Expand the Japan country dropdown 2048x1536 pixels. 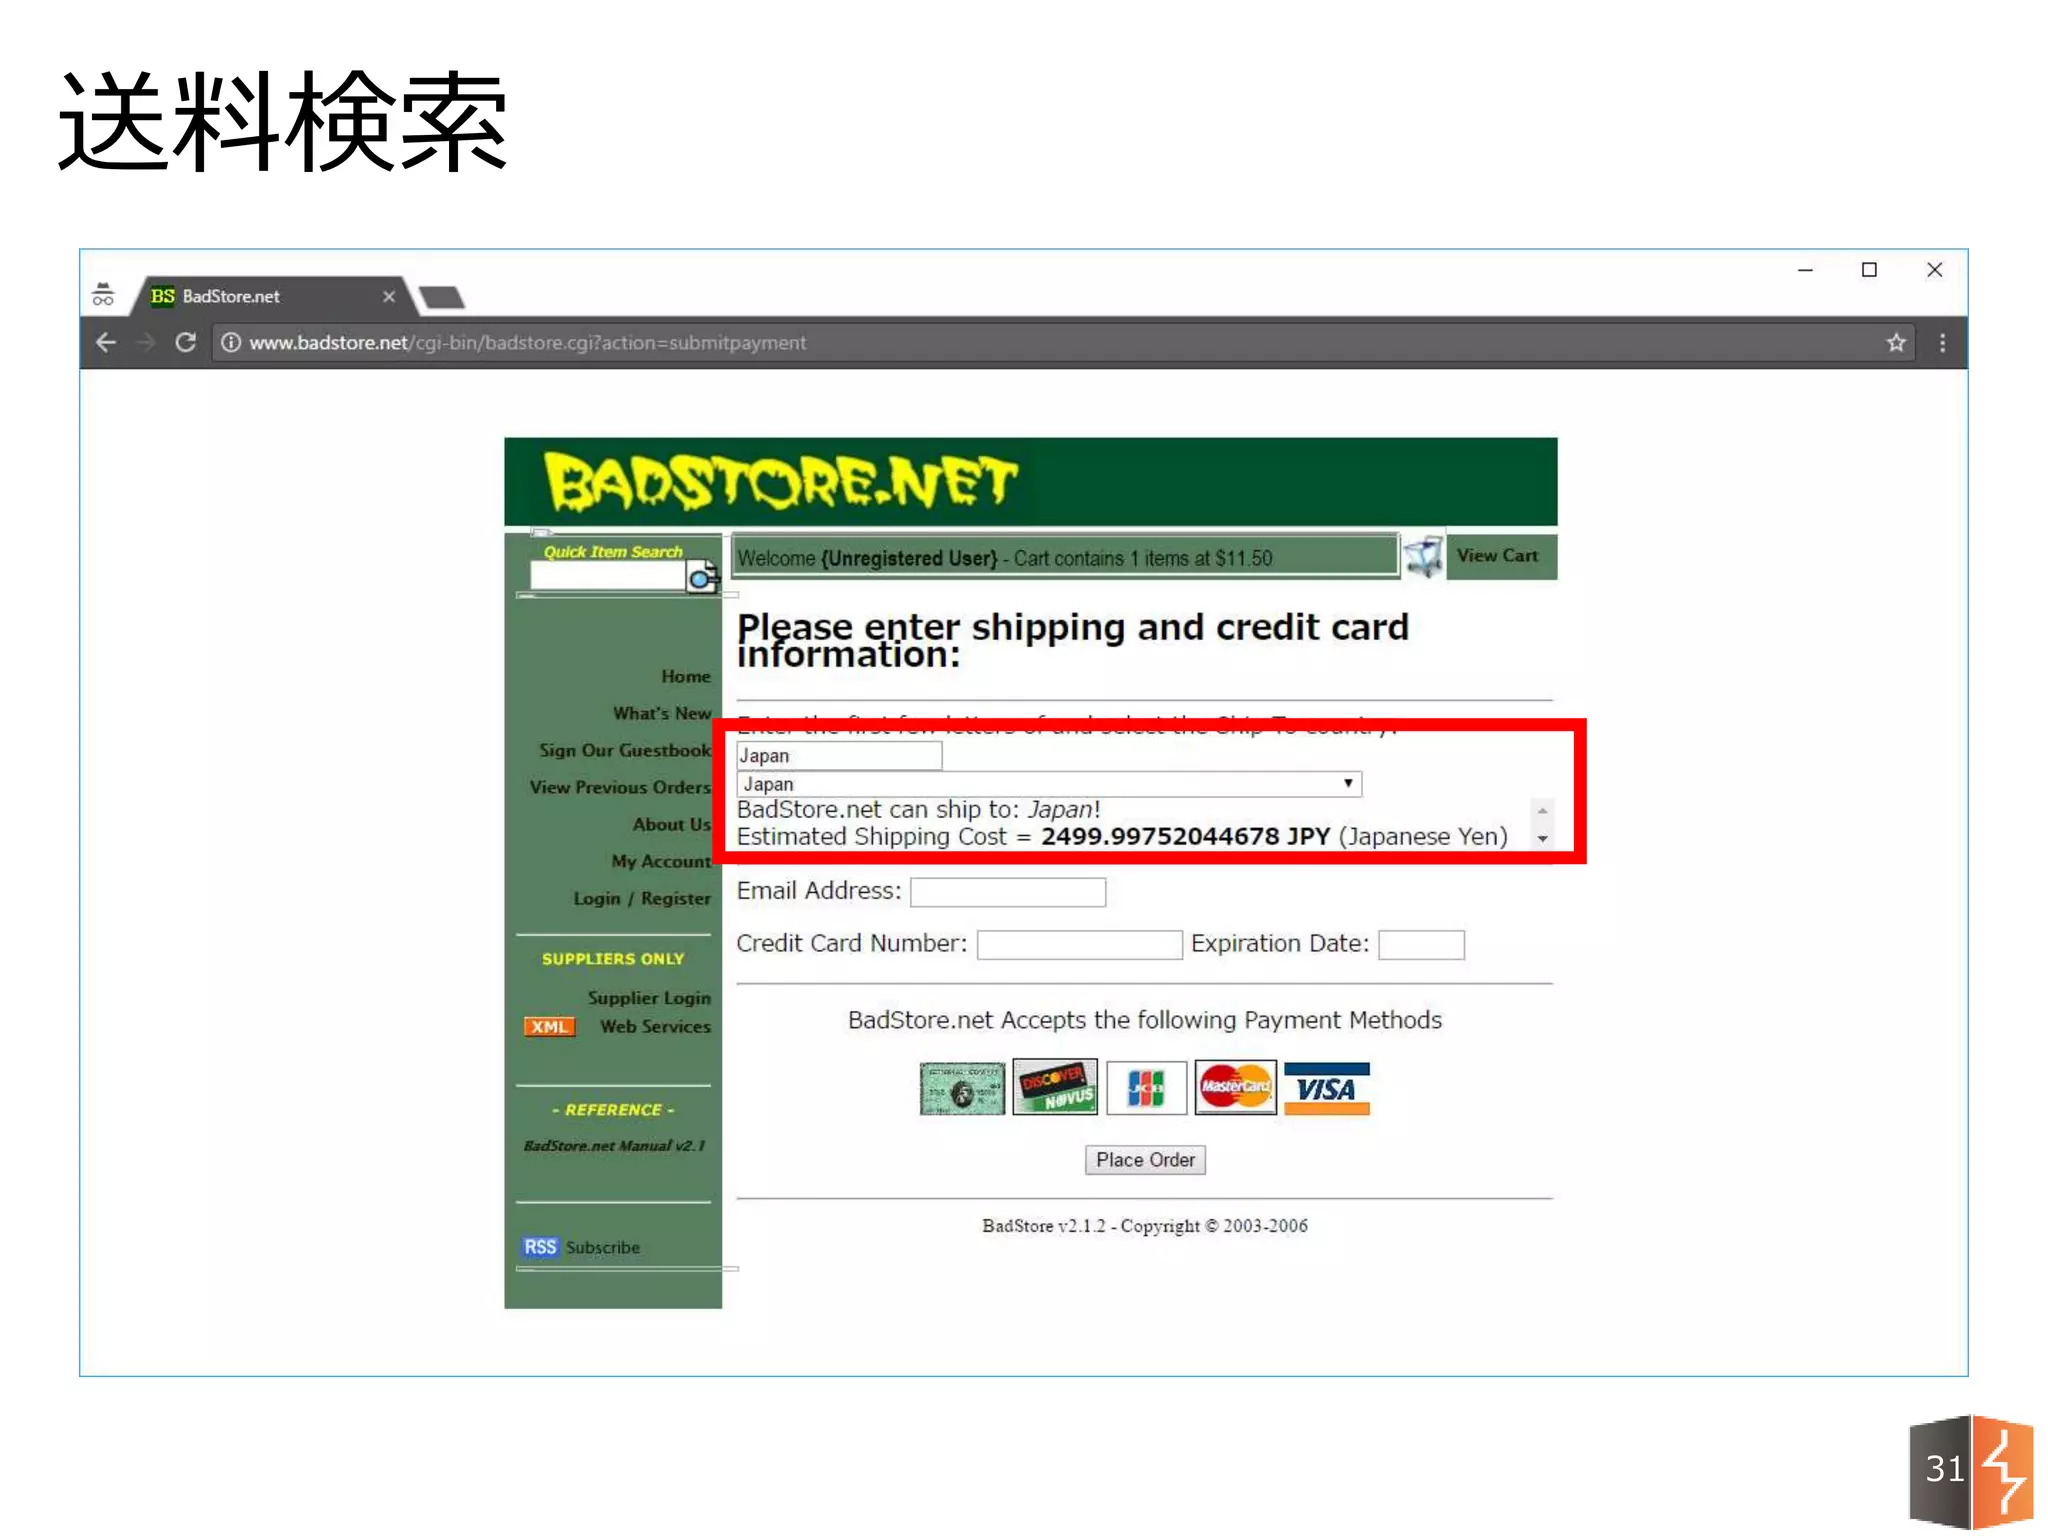click(1347, 784)
